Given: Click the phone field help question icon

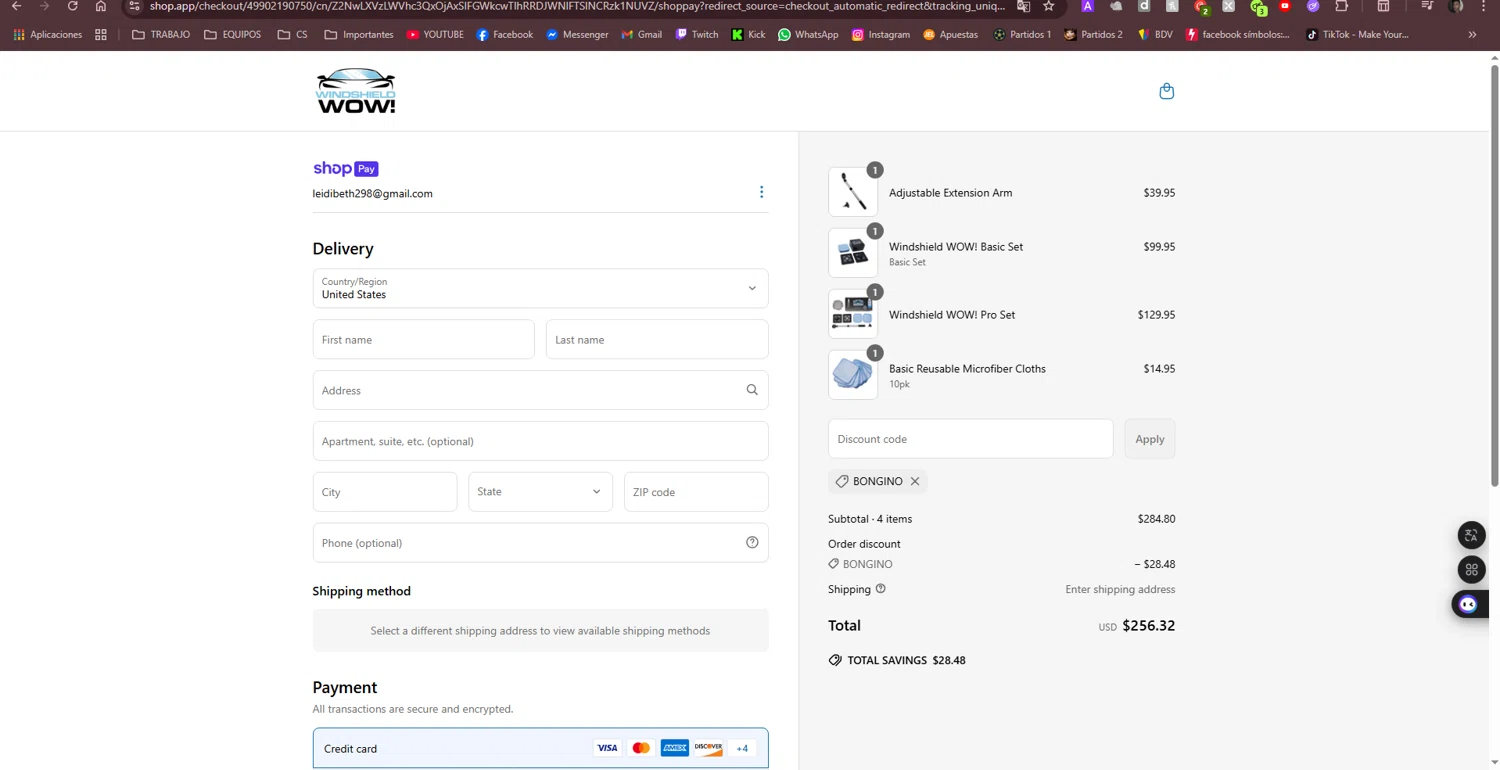Looking at the screenshot, I should pyautogui.click(x=752, y=542).
